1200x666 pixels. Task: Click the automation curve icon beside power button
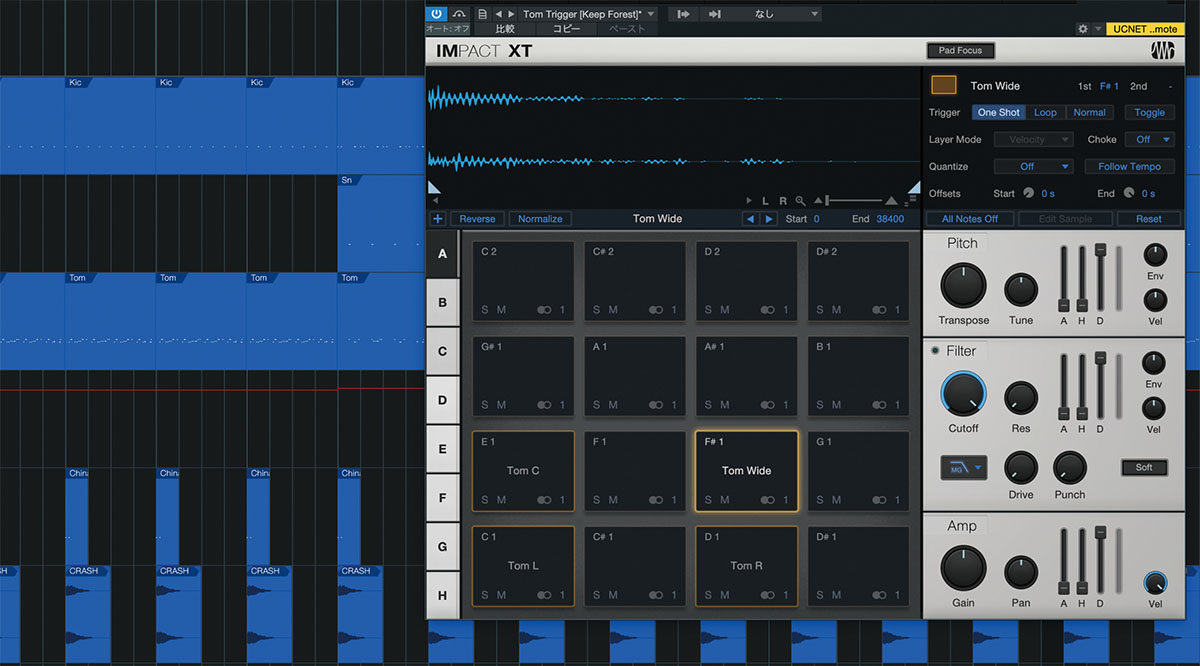tap(459, 14)
